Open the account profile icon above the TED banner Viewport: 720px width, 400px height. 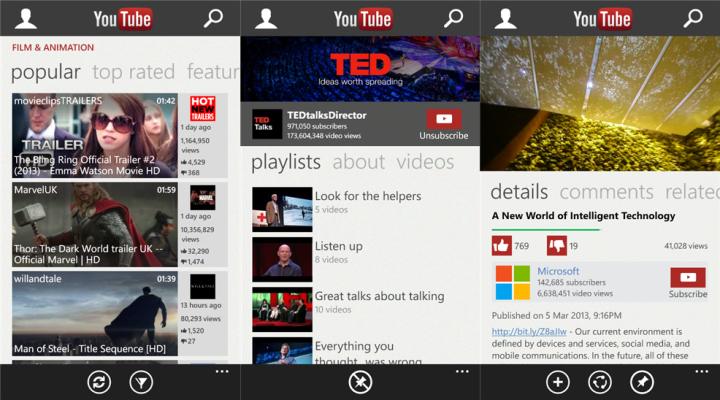click(266, 18)
